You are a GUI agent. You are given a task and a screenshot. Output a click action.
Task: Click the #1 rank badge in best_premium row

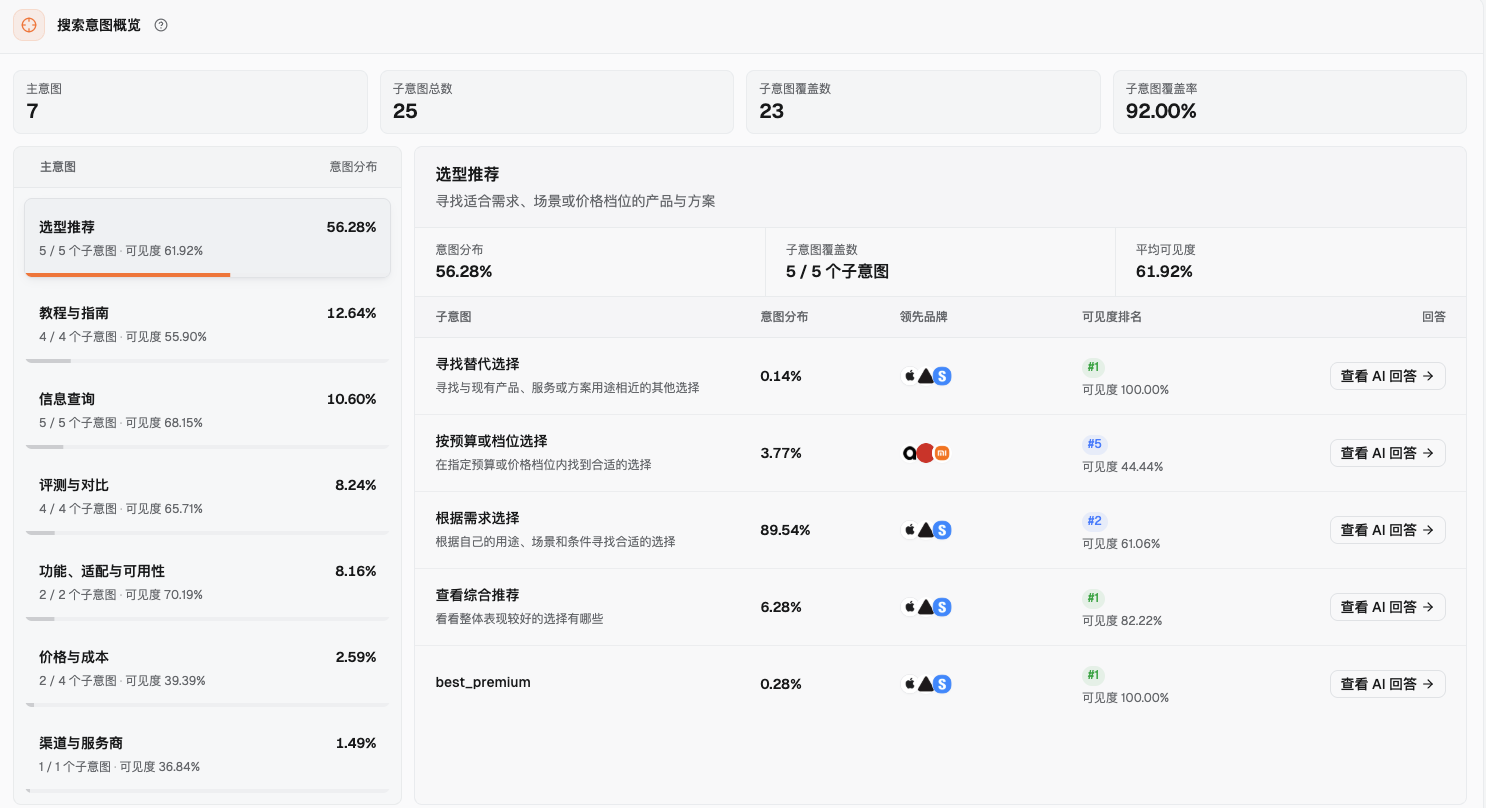coord(1093,675)
